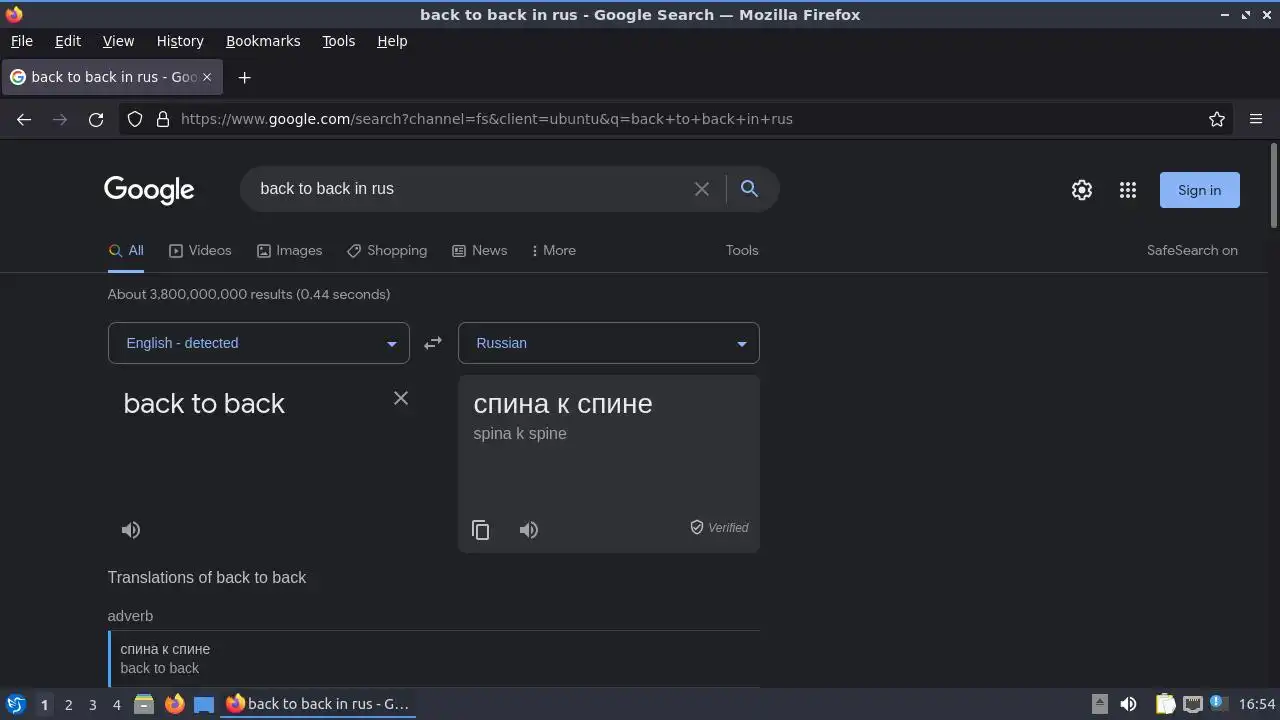Clear the Google search box text
This screenshot has height=720, width=1280.
tap(702, 189)
